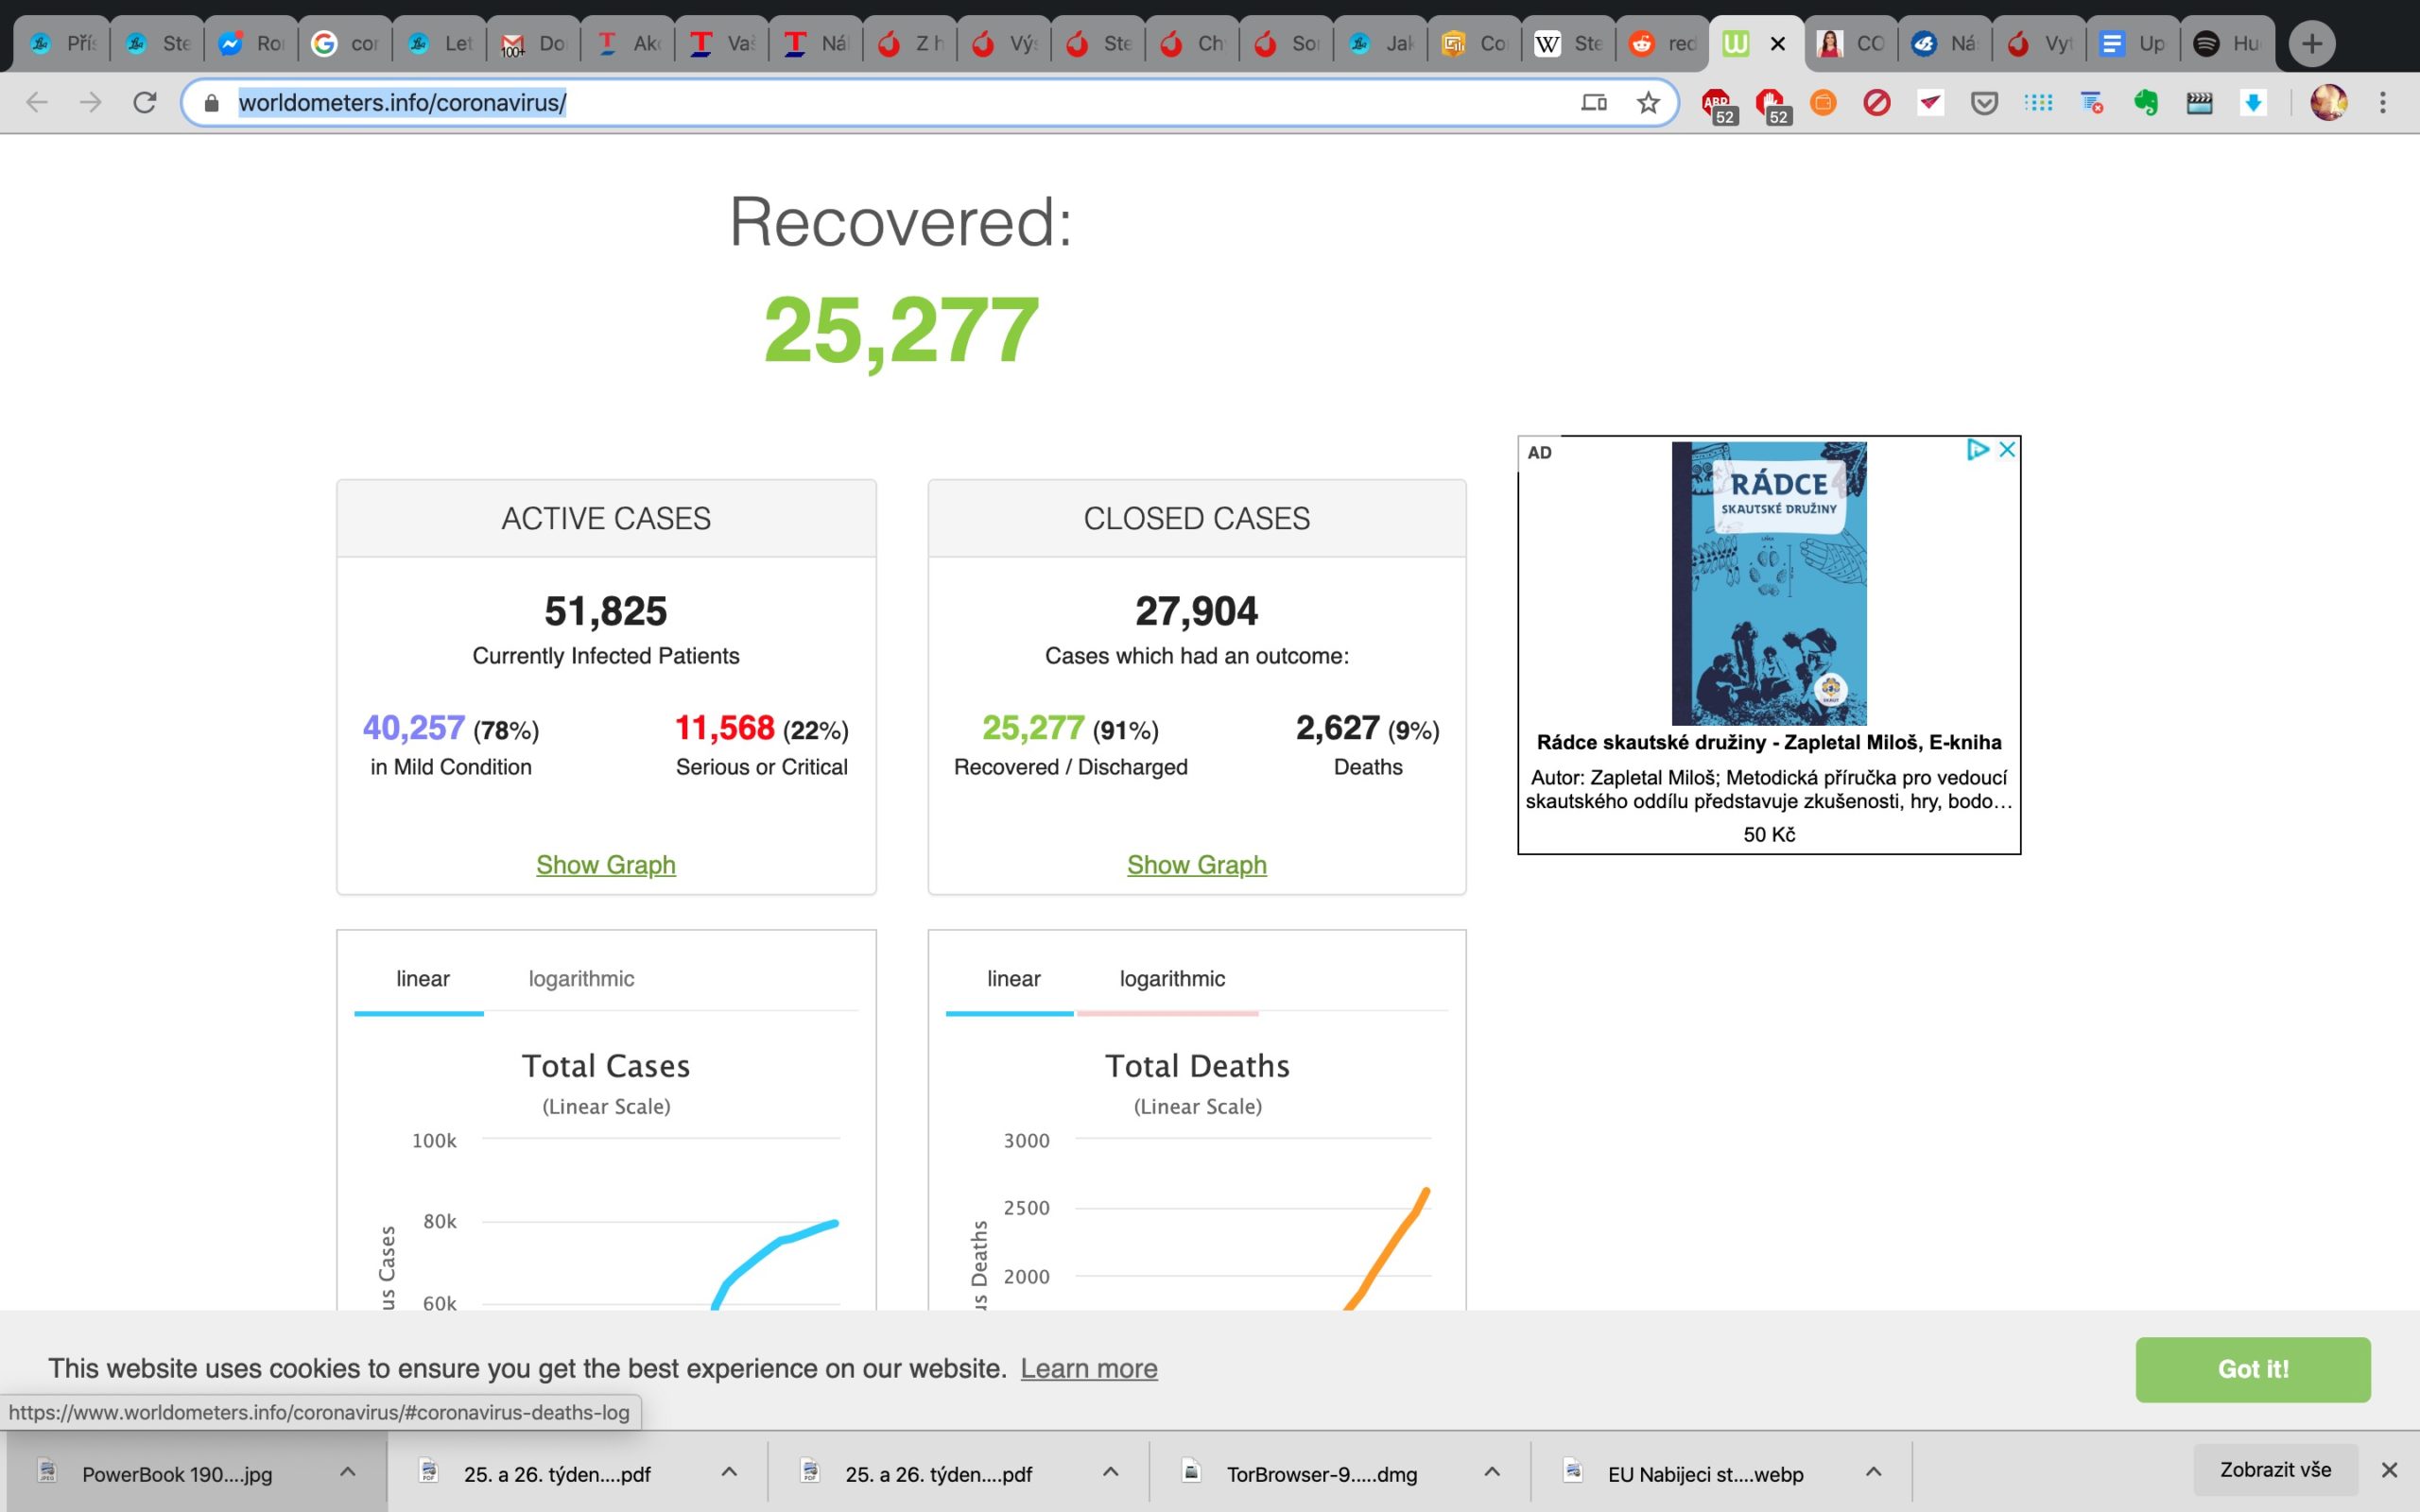
Task: Click the red prohibition circle extension
Action: [1877, 102]
